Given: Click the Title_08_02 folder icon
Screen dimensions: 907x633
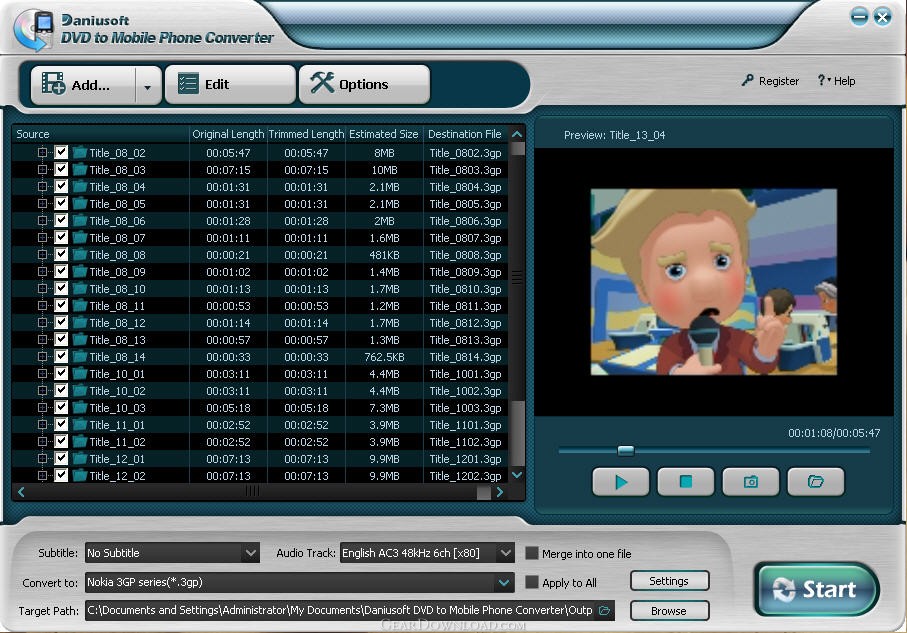Looking at the screenshot, I should click(x=80, y=153).
